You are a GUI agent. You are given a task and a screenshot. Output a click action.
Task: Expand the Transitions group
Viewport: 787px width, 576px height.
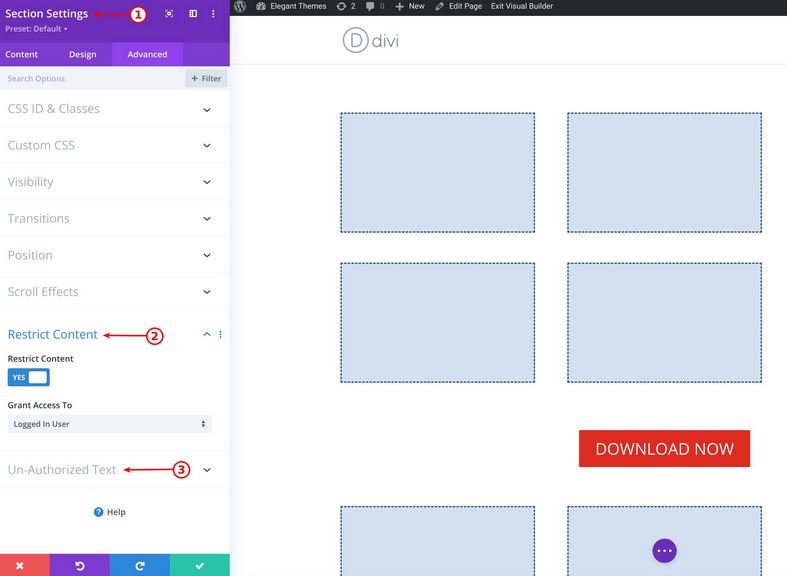114,219
